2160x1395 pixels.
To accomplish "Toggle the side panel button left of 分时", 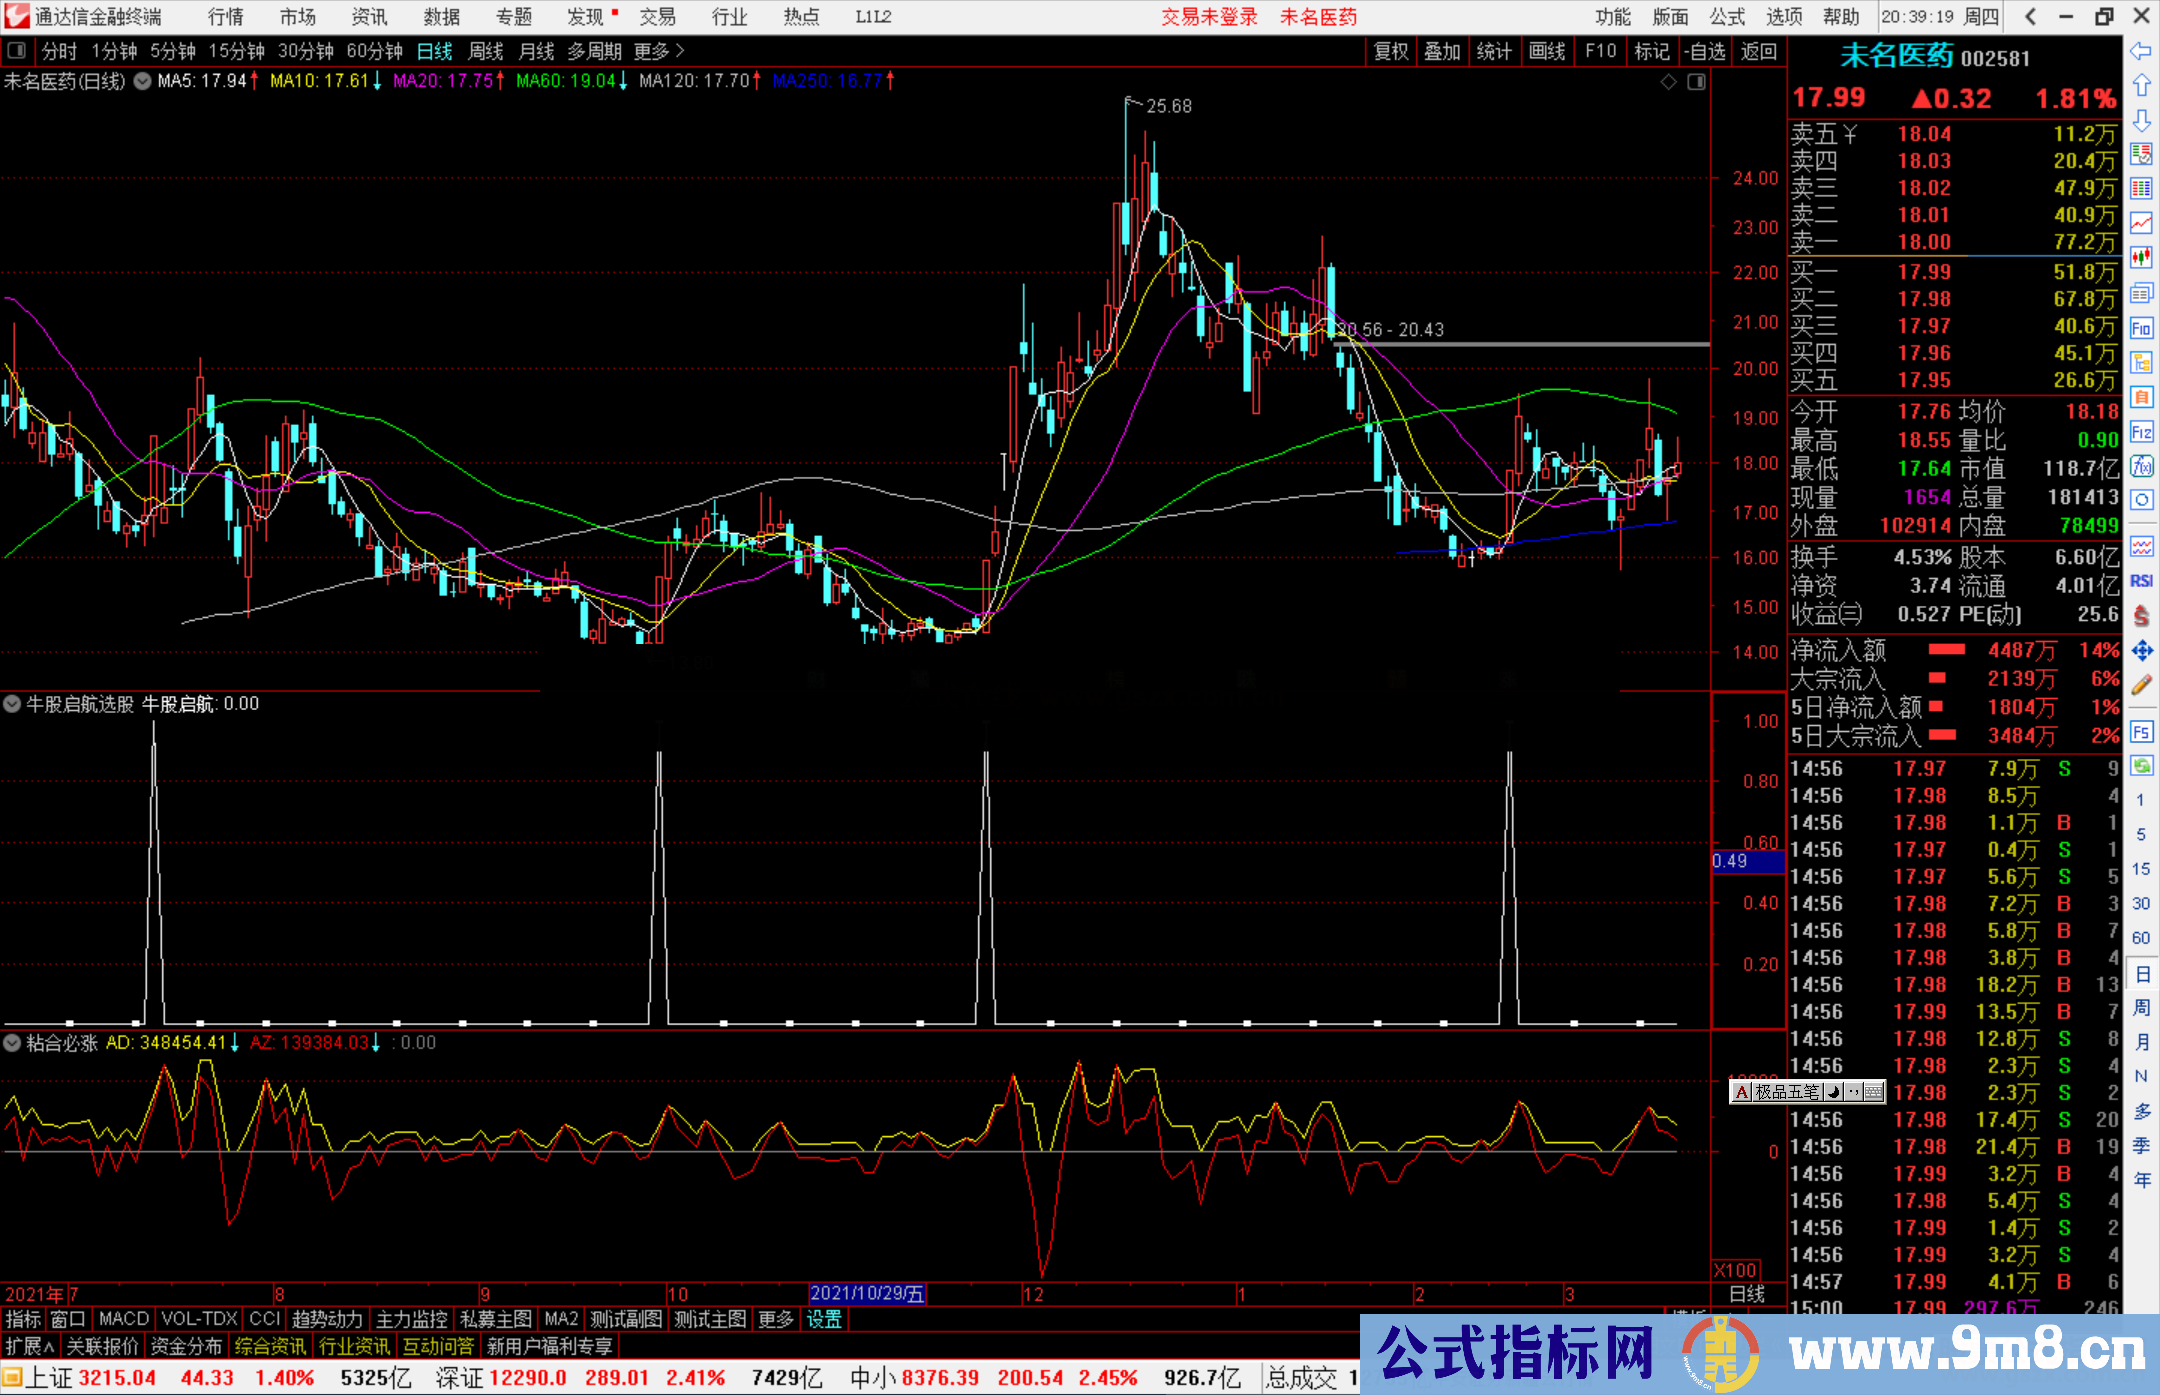I will [x=16, y=51].
